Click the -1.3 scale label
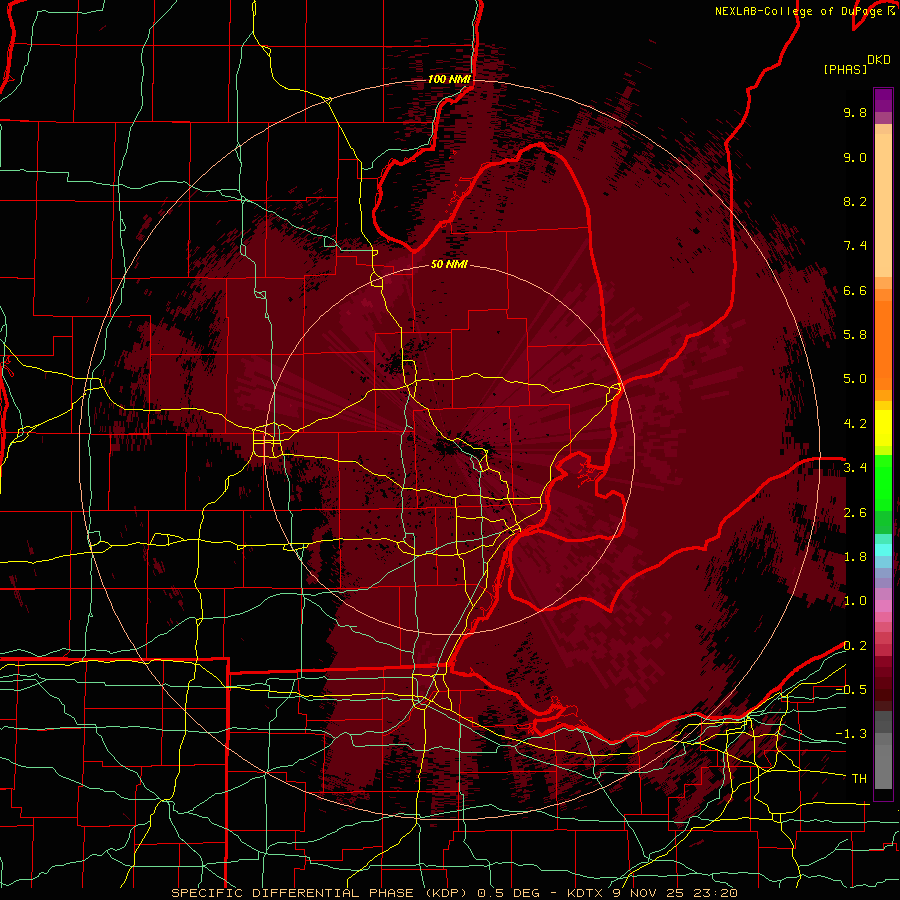Screen dimensions: 900x900 click(851, 734)
